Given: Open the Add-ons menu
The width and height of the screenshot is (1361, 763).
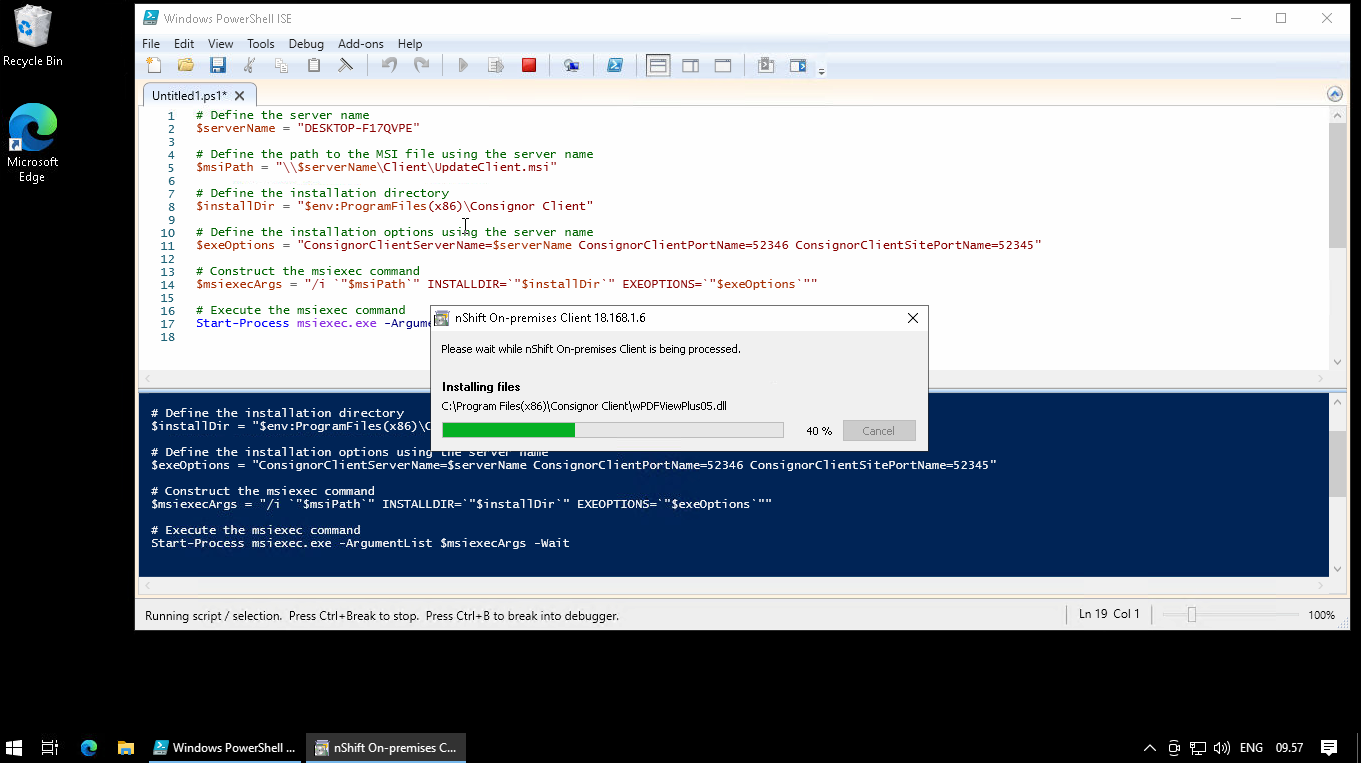Looking at the screenshot, I should coord(360,44).
